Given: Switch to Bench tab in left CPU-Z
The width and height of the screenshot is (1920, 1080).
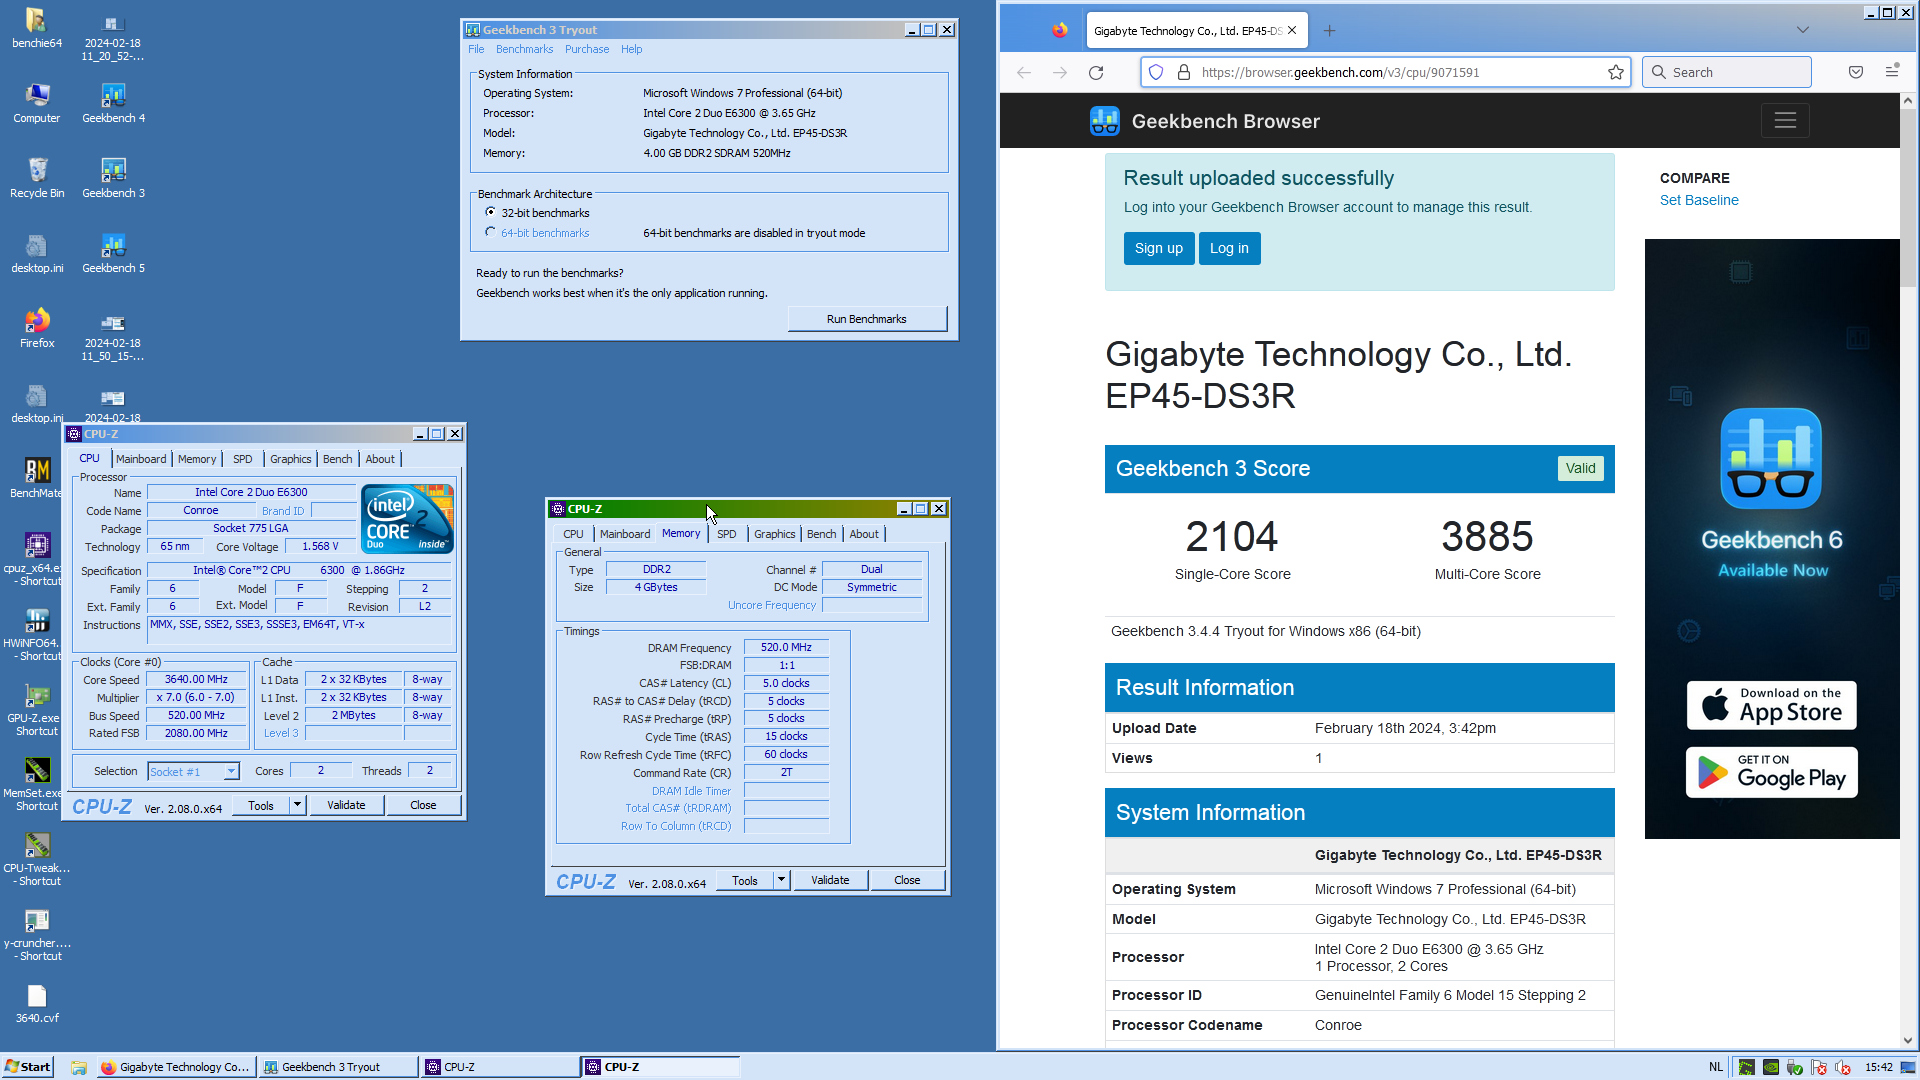Looking at the screenshot, I should pyautogui.click(x=337, y=459).
